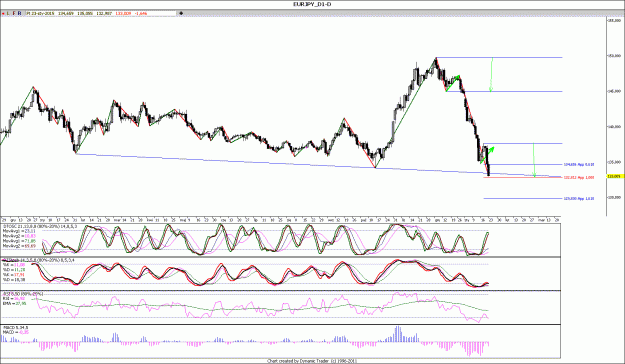625x364 pixels.
Task: Click the 140,000 level on the price axis
Action: click(614, 127)
